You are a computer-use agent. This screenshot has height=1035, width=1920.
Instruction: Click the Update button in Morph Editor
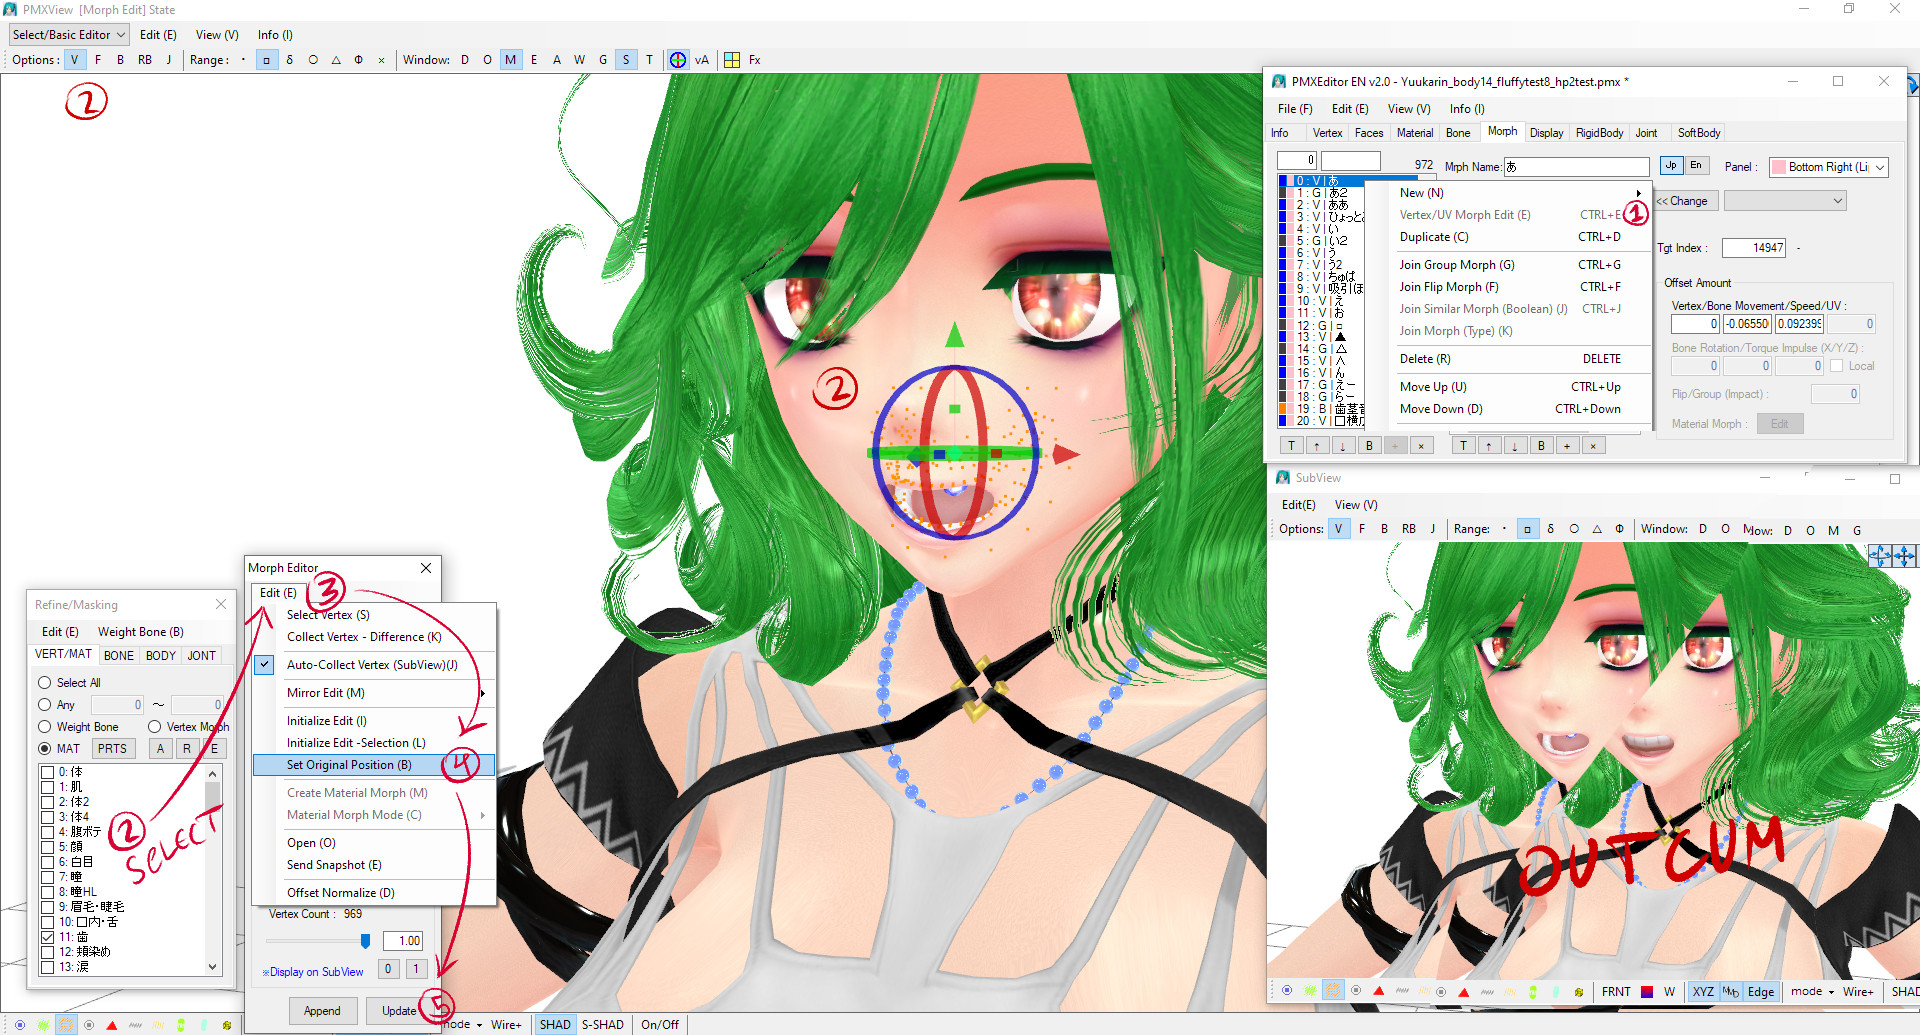point(399,1011)
